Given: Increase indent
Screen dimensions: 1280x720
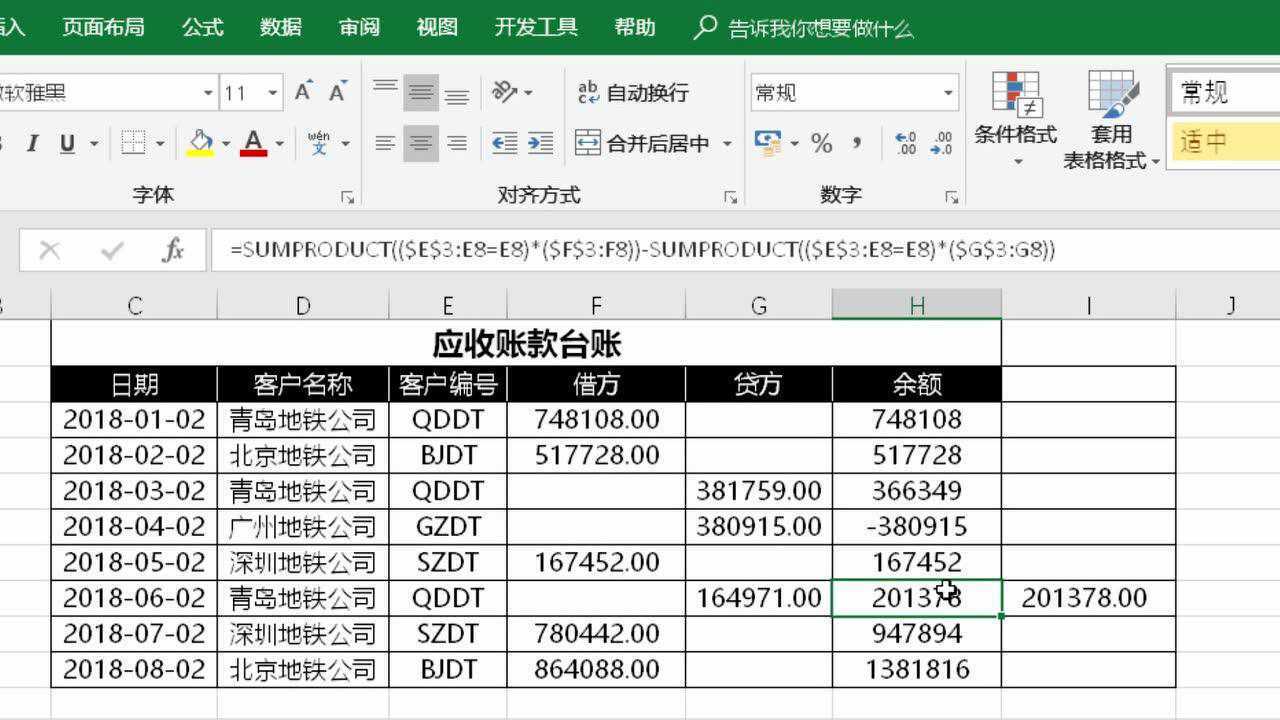Looking at the screenshot, I should pyautogui.click(x=540, y=144).
